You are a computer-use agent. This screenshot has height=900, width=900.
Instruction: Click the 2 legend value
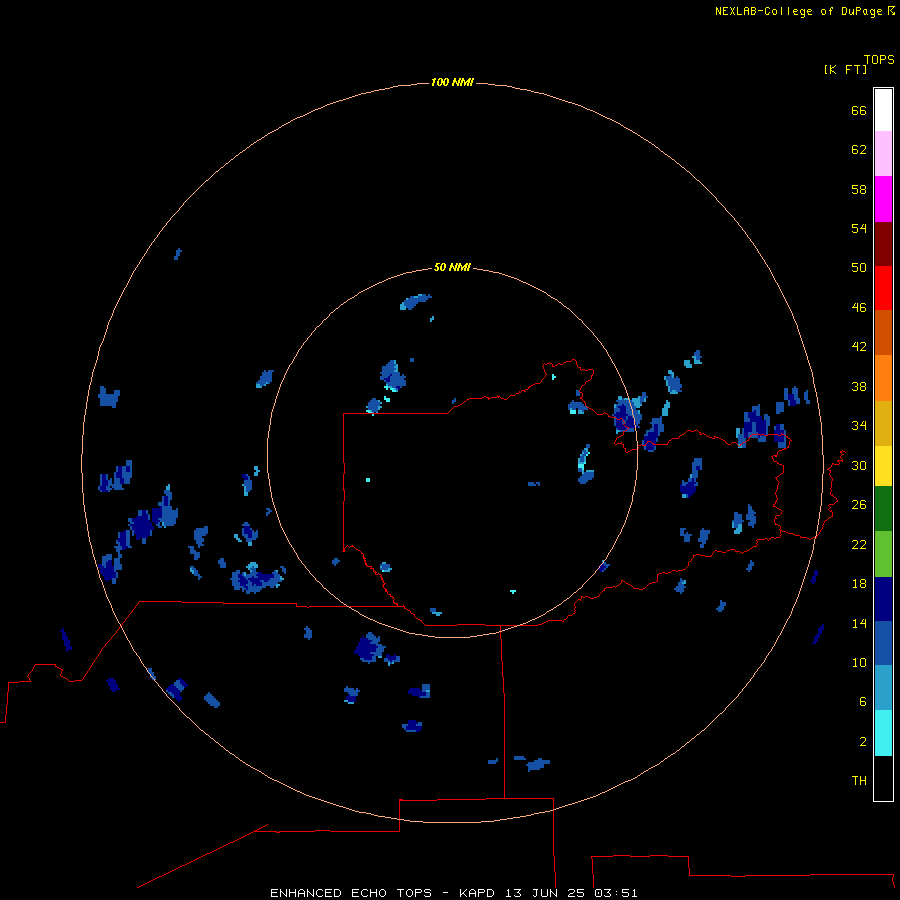pyautogui.click(x=863, y=742)
